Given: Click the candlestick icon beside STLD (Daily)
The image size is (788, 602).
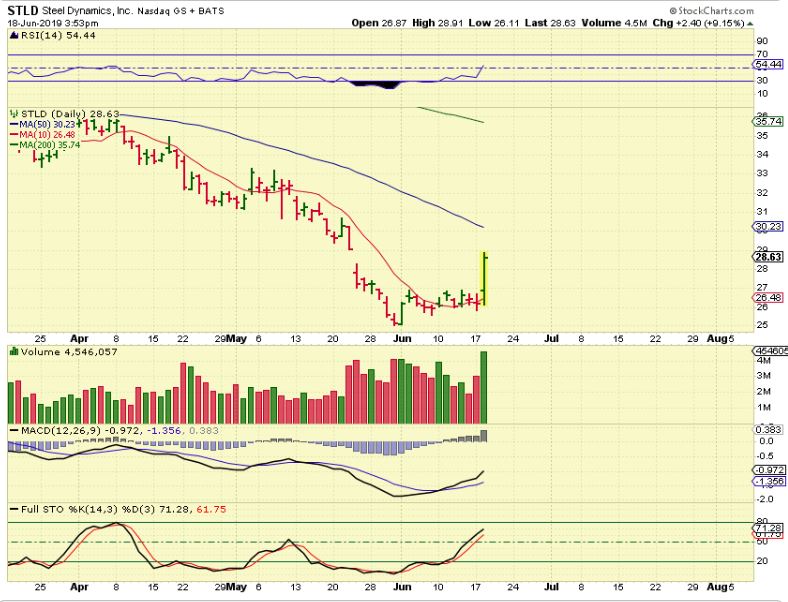Looking at the screenshot, I should tap(14, 114).
